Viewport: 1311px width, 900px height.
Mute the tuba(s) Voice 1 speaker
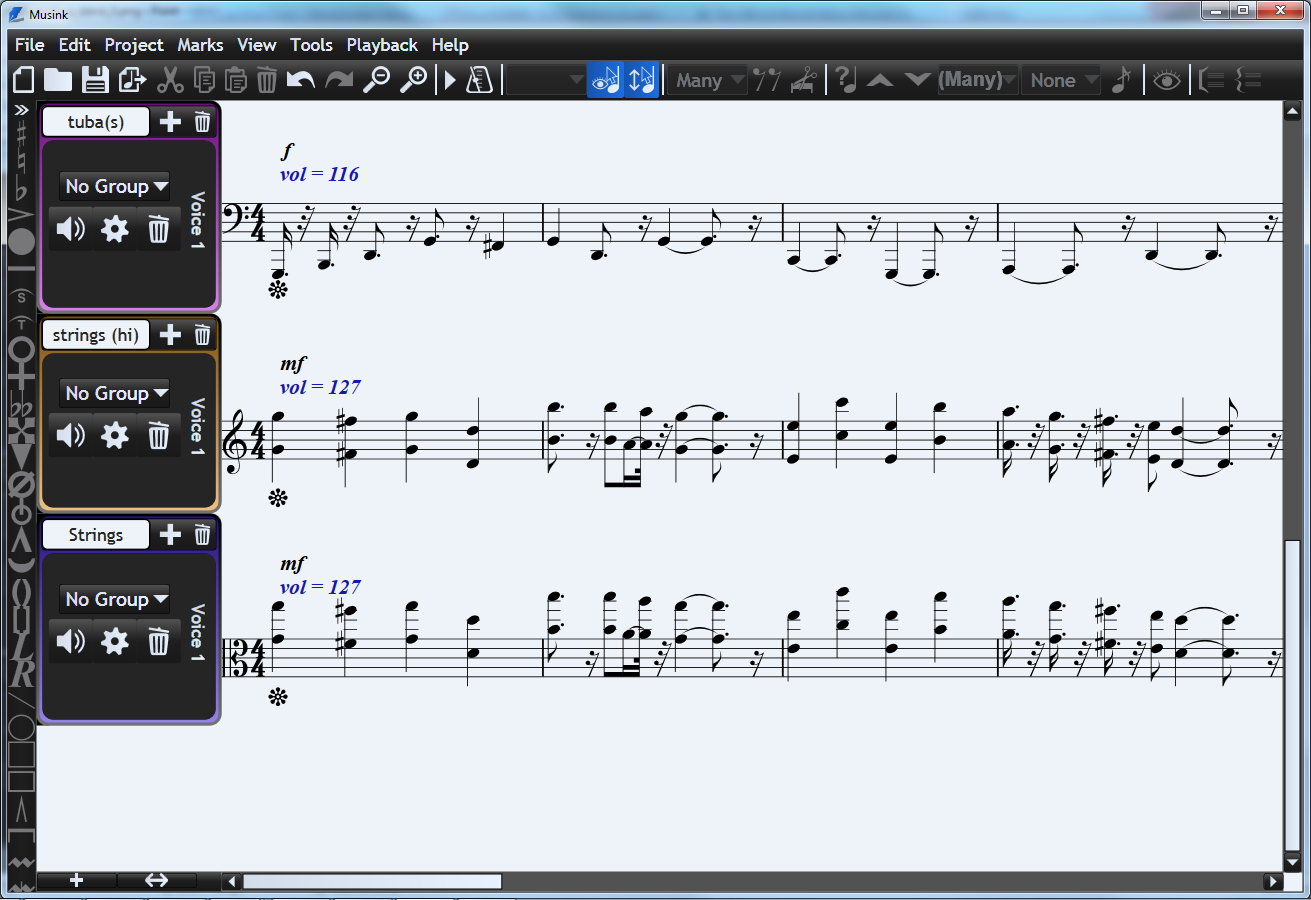[71, 230]
